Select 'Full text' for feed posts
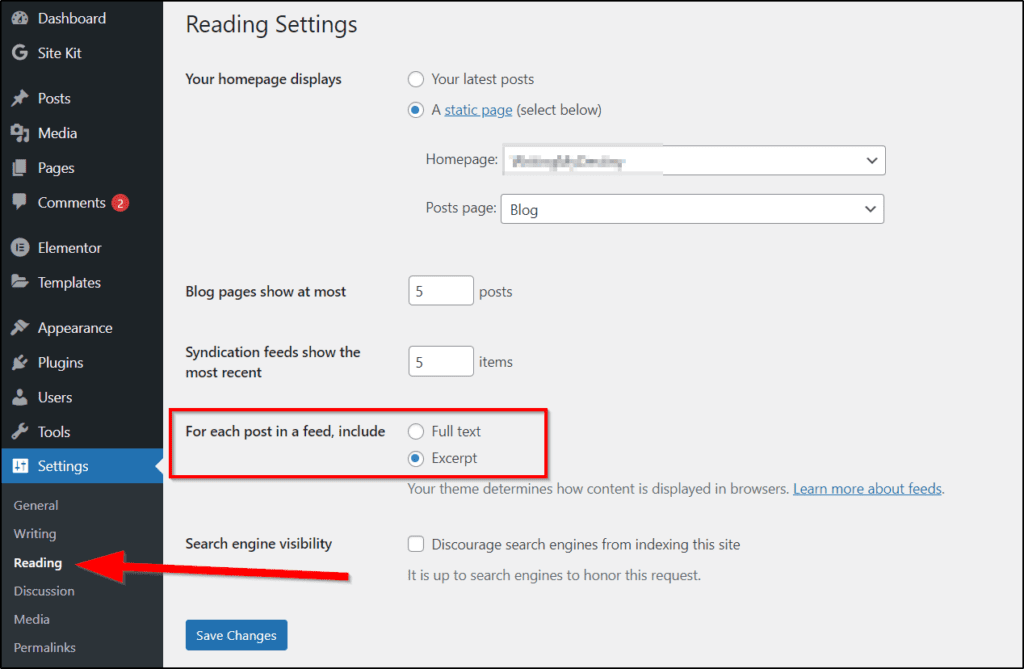Viewport: 1024px width, 669px height. (415, 431)
